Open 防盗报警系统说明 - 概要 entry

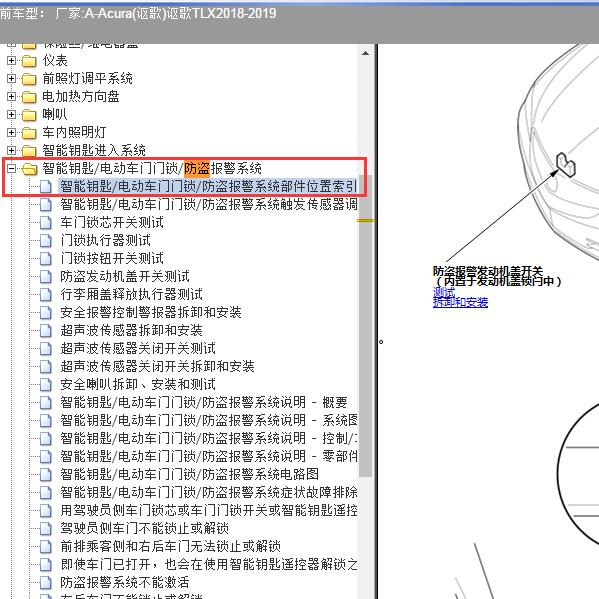pos(204,402)
